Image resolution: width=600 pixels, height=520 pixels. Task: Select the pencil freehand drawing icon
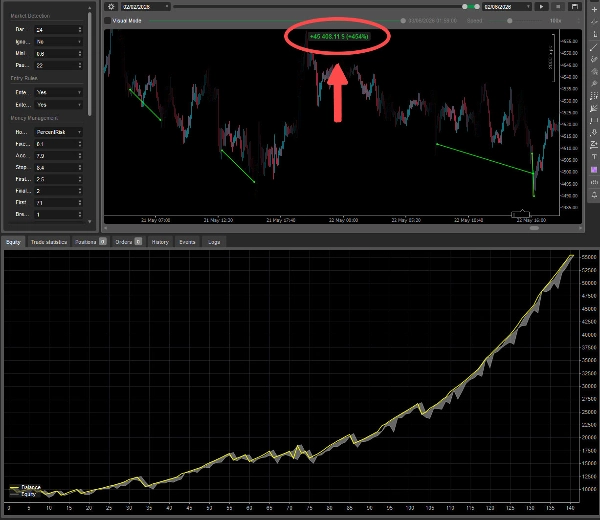pyautogui.click(x=594, y=59)
